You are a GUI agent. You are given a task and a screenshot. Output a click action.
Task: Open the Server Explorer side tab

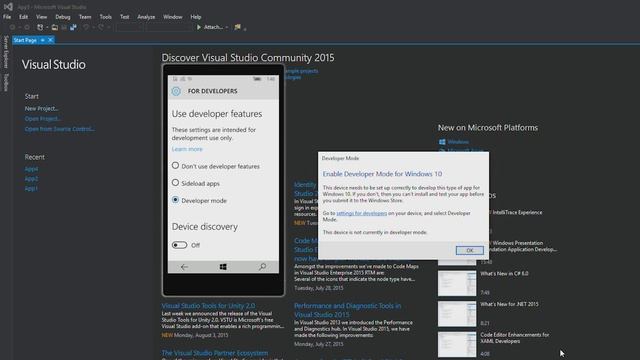pos(6,52)
